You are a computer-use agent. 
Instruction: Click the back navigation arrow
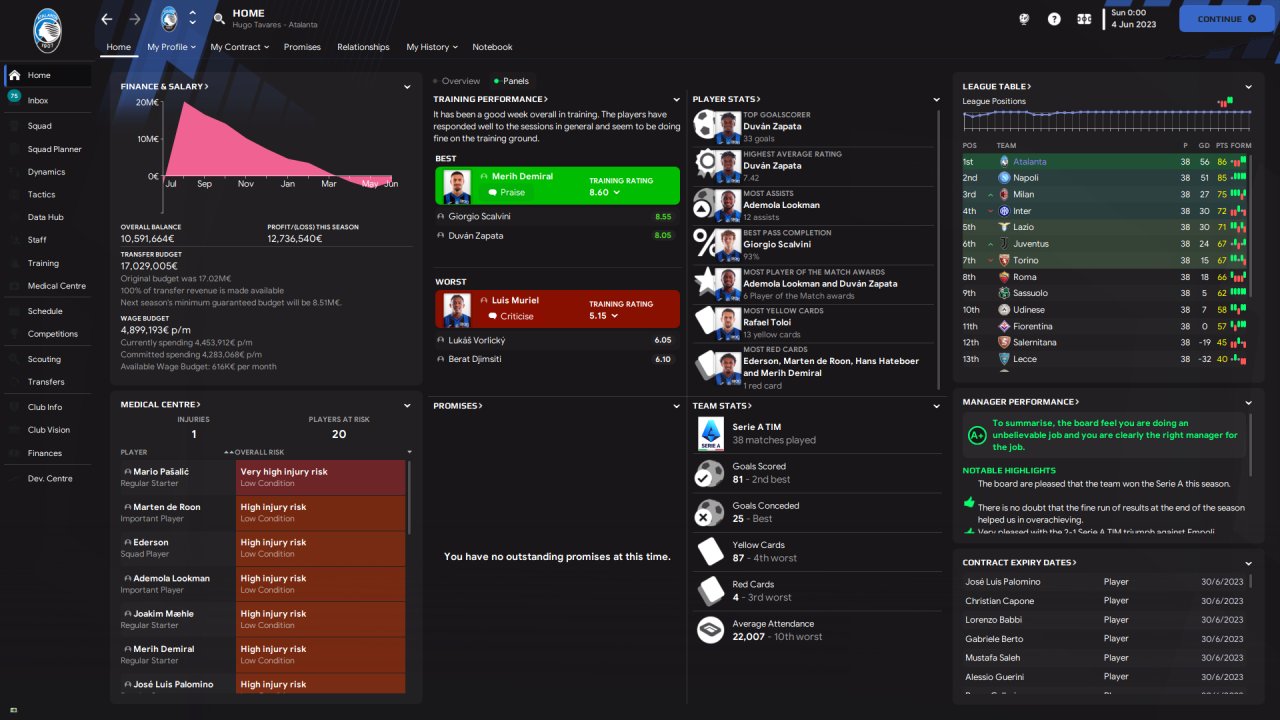point(107,19)
